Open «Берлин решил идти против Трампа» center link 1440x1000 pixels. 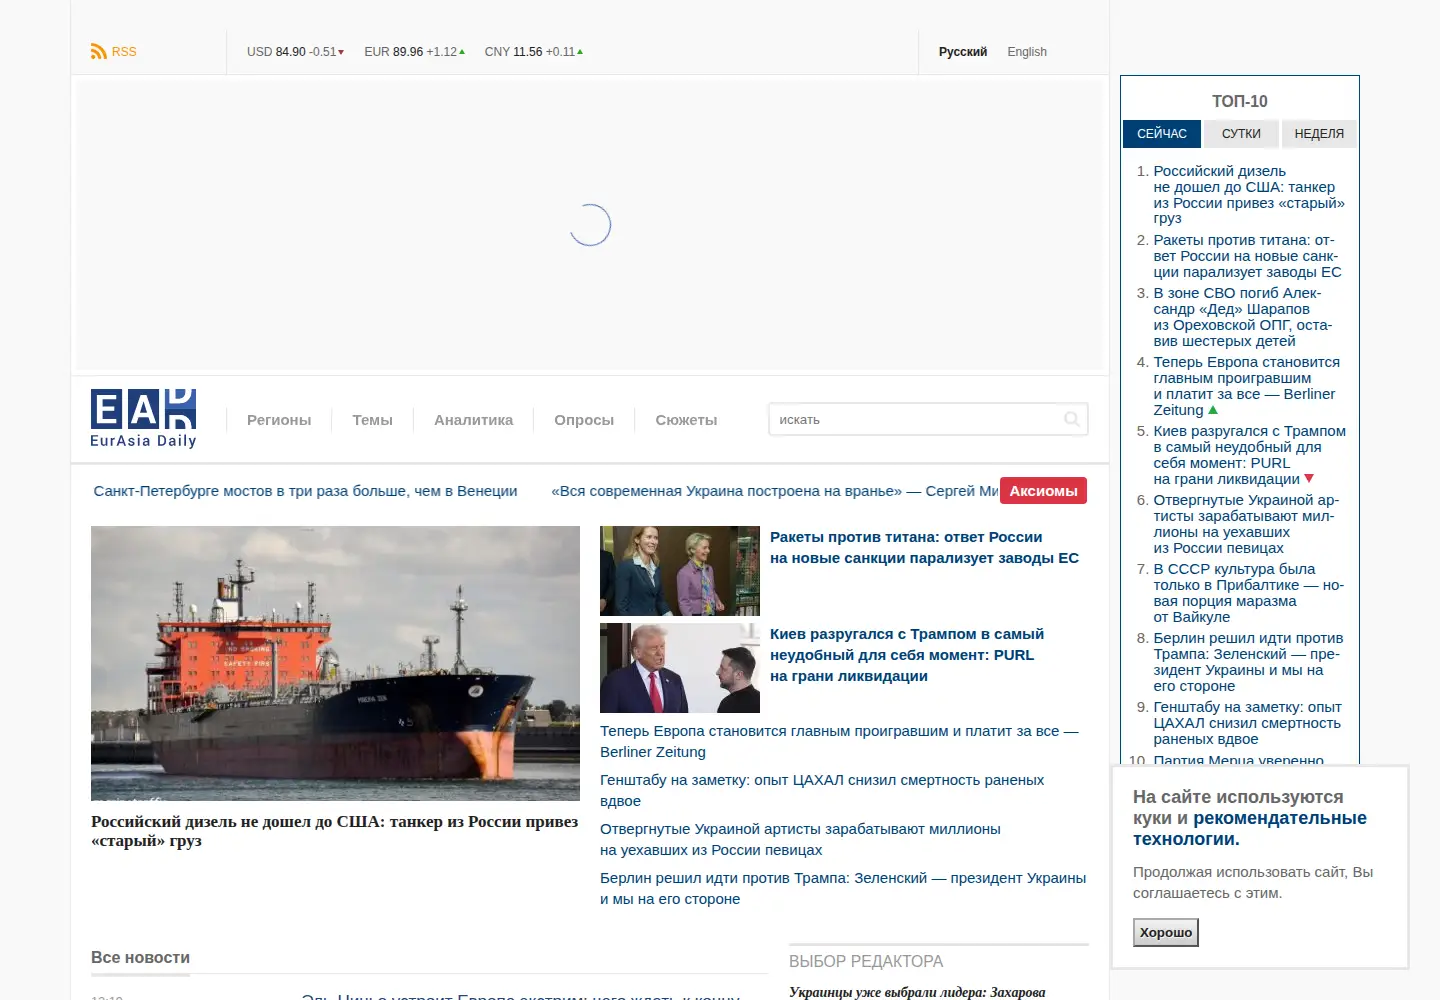(x=843, y=889)
